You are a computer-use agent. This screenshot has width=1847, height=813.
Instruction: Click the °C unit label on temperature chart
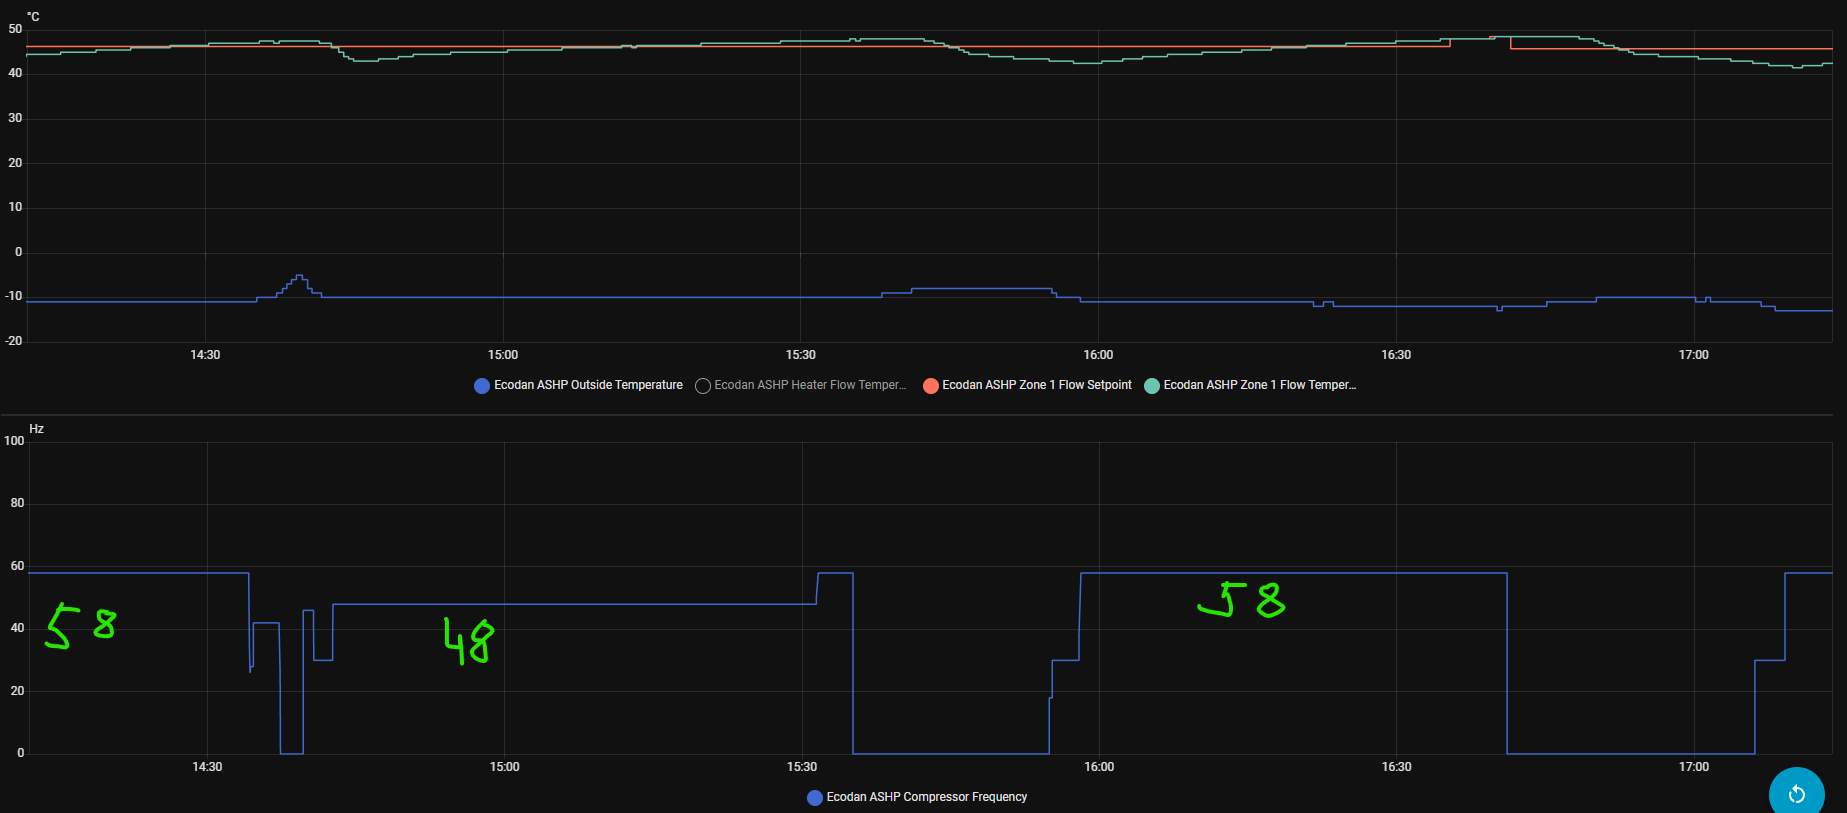(33, 17)
